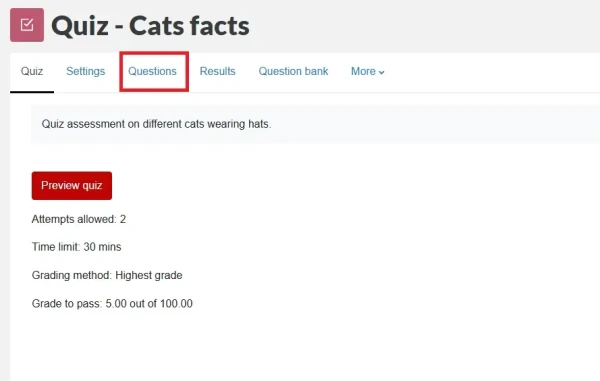This screenshot has width=600, height=381.
Task: Click 'Cats facts' in the page title
Action: [x=189, y=26]
